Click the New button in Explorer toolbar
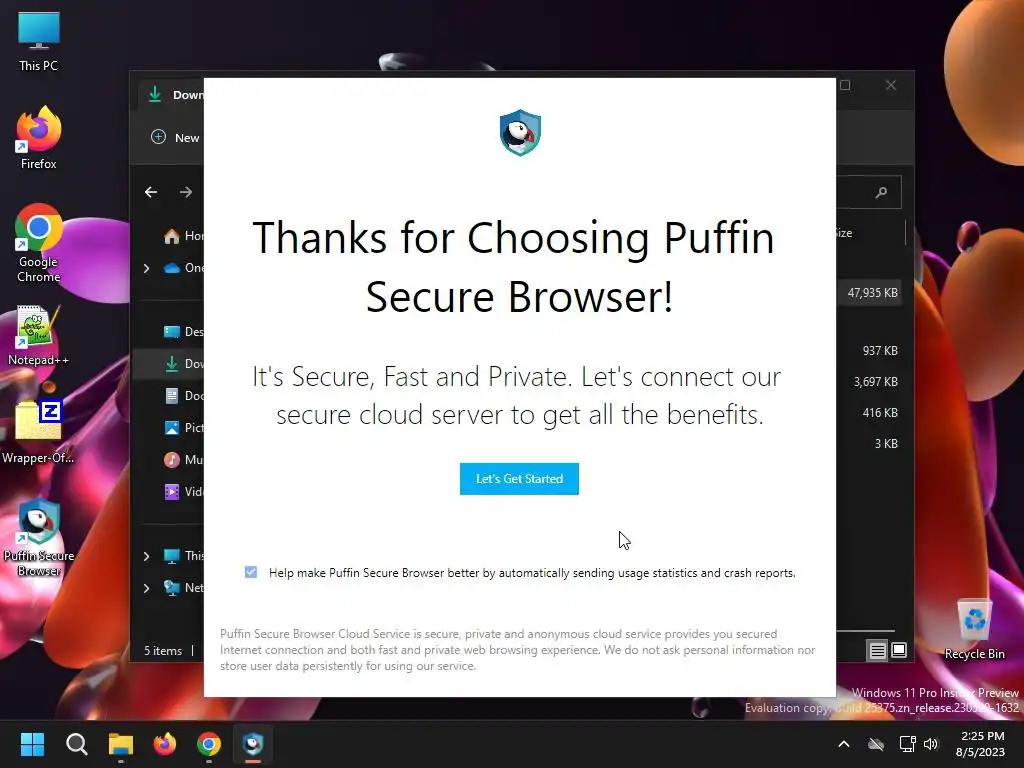Viewport: 1024px width, 768px height. (175, 137)
